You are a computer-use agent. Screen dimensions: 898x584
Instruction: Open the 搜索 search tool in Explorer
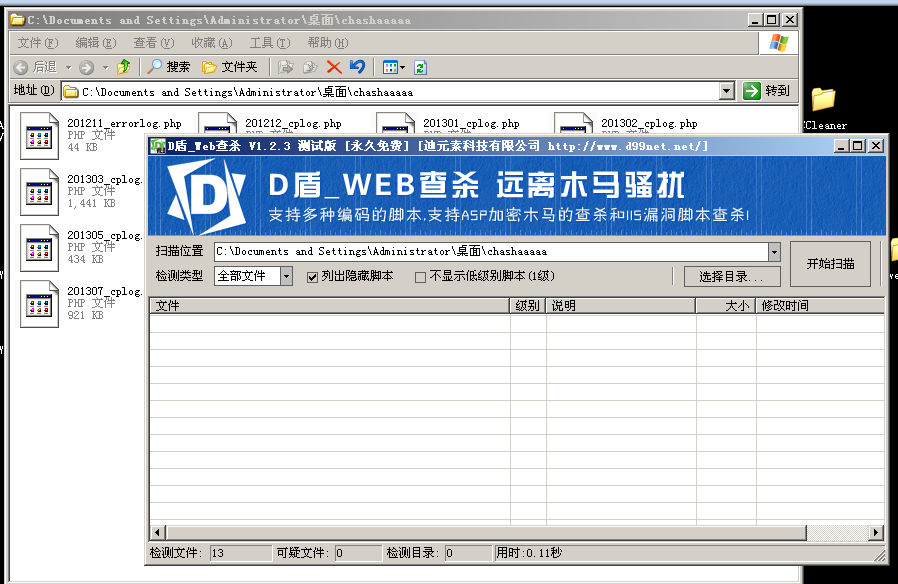click(x=168, y=67)
